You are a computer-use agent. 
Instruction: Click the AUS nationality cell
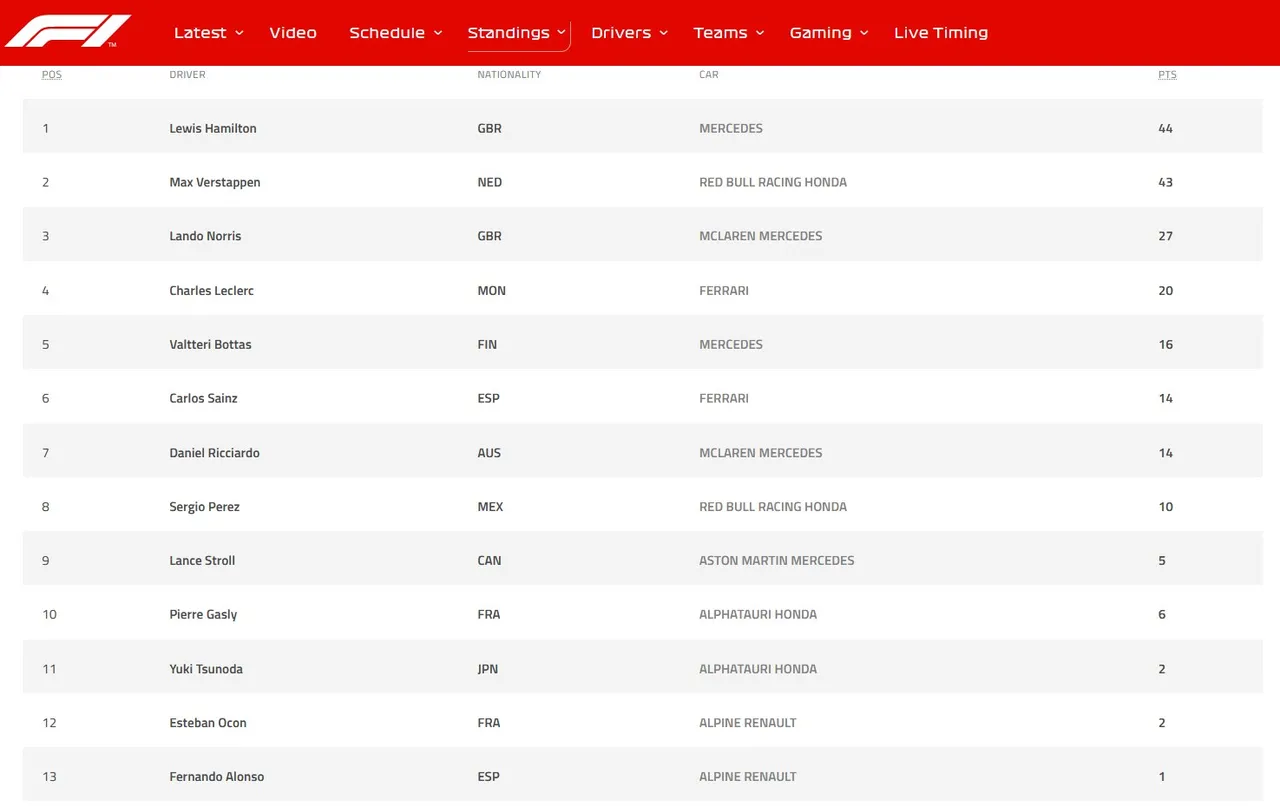tap(489, 452)
